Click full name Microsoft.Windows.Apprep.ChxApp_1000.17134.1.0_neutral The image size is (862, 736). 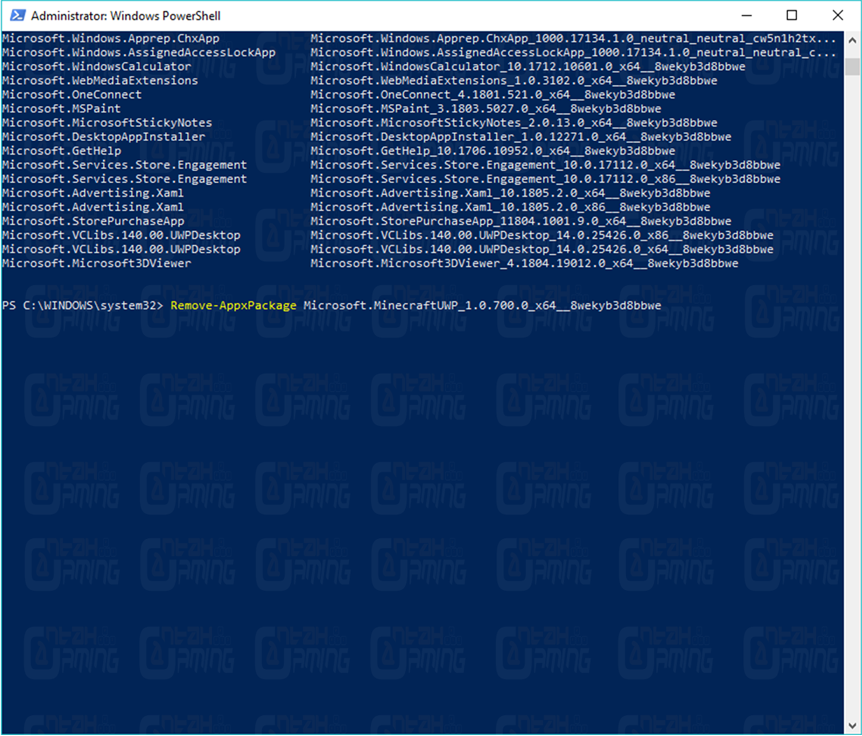[573, 38]
